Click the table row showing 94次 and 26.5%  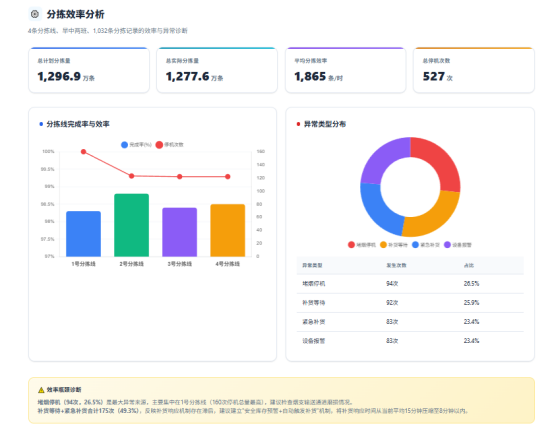(x=410, y=284)
